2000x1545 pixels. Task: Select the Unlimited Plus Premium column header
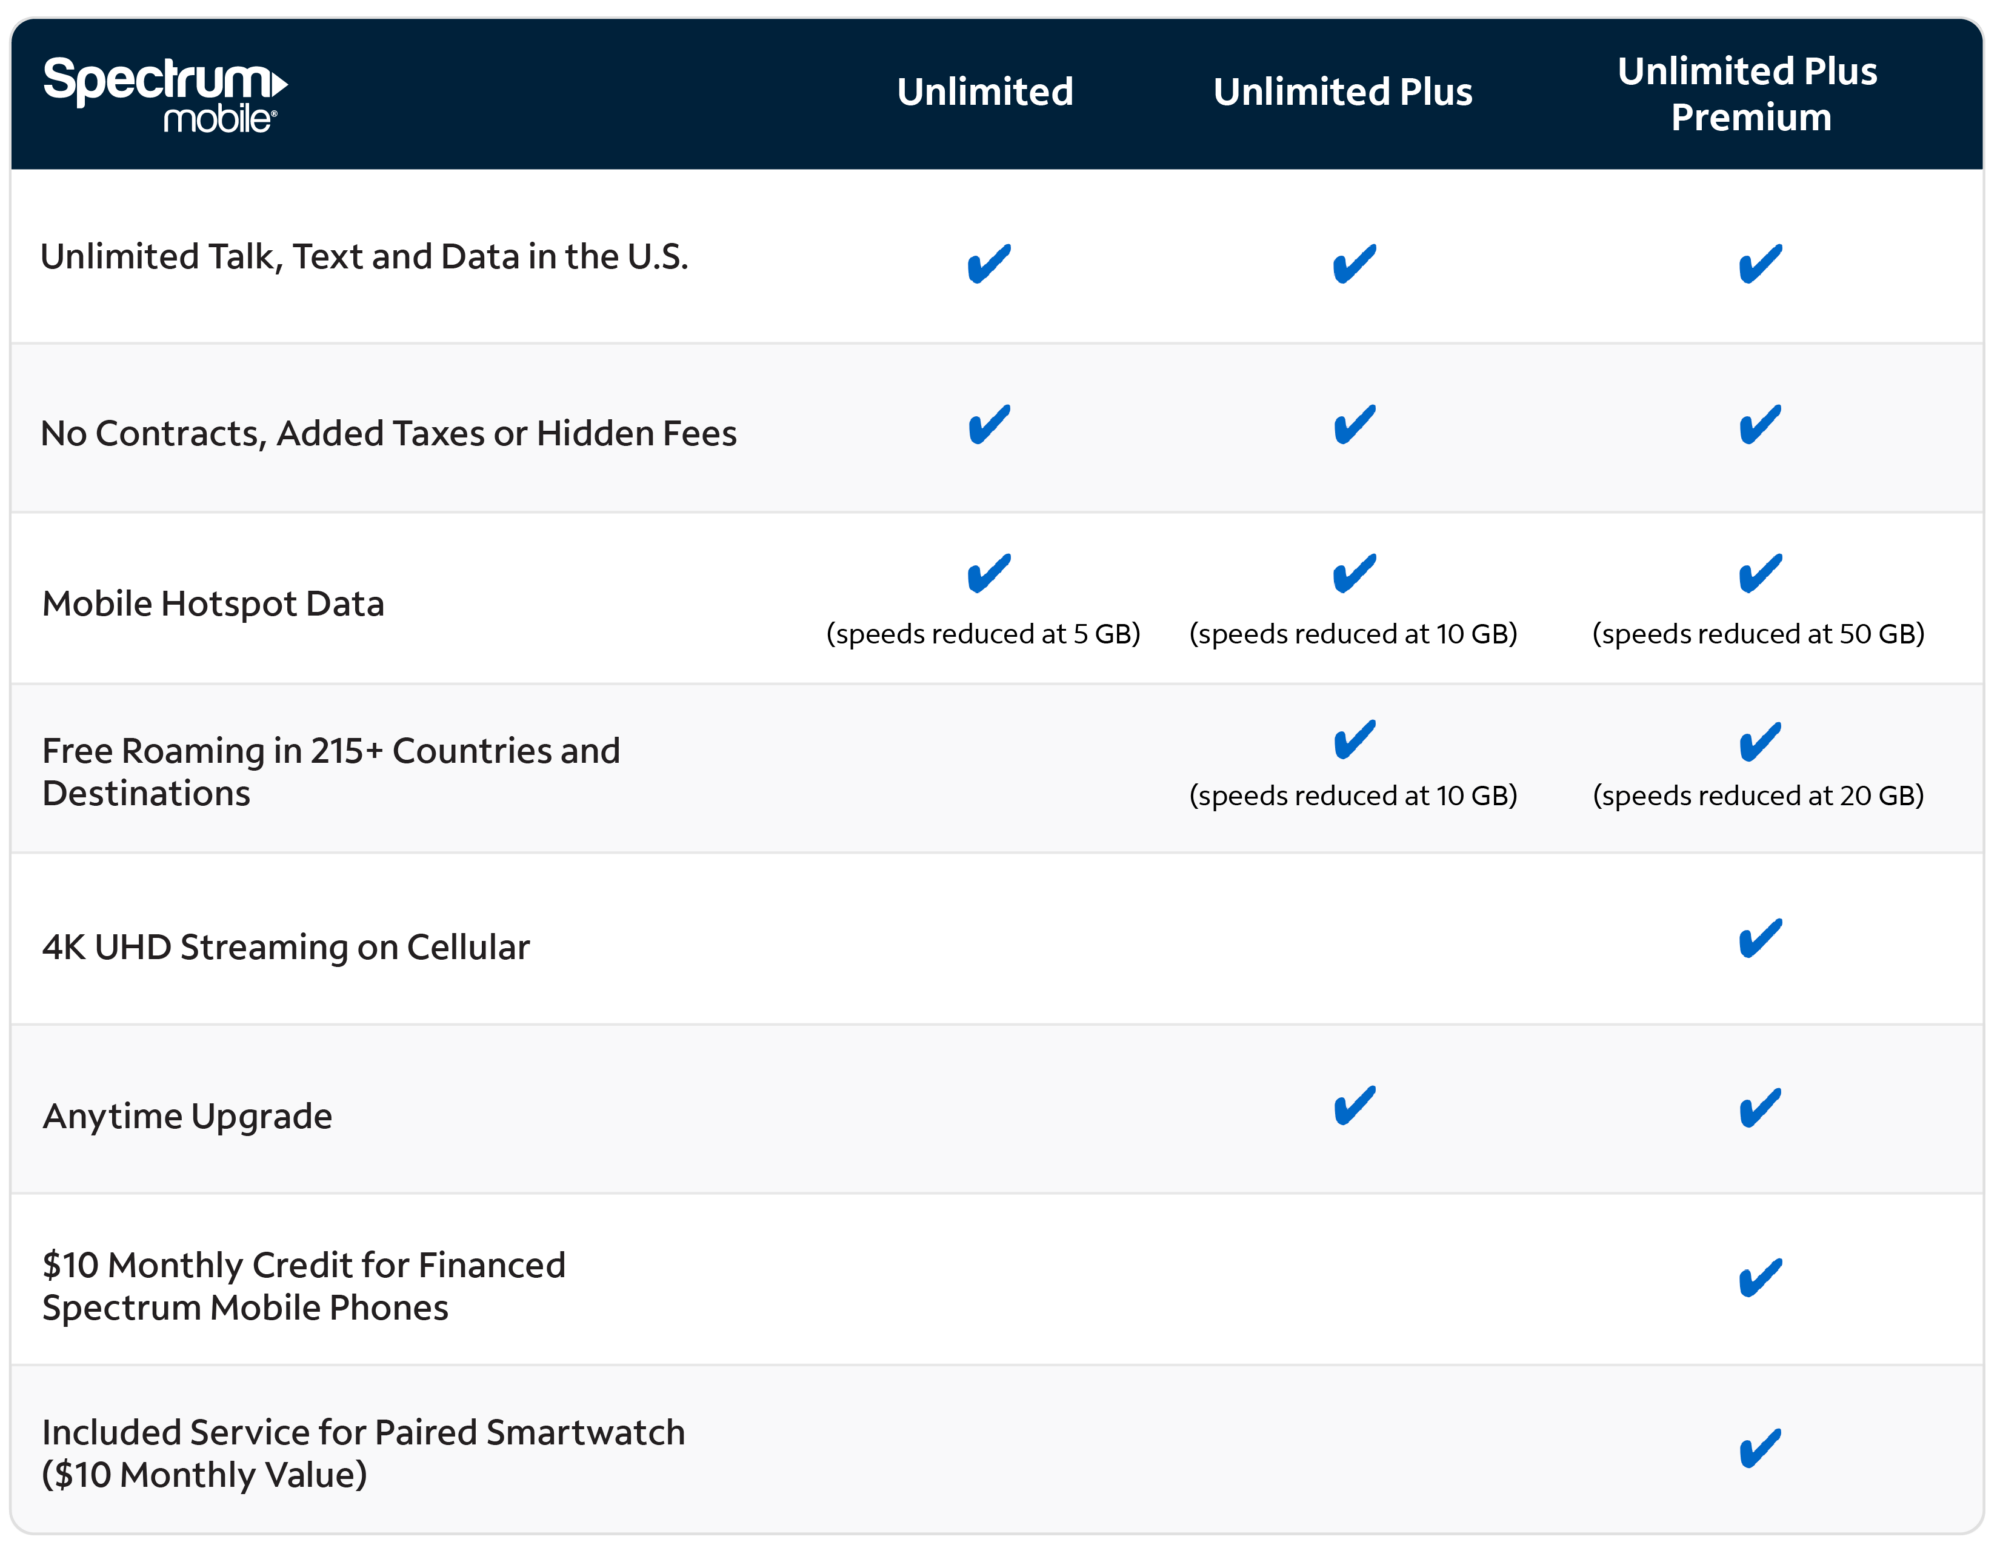(x=1748, y=94)
